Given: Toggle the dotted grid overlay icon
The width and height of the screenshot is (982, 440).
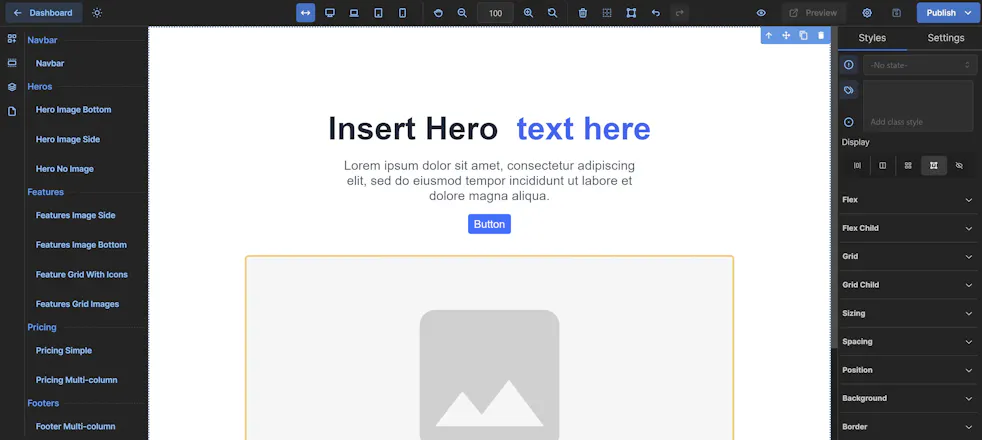Looking at the screenshot, I should [x=607, y=13].
